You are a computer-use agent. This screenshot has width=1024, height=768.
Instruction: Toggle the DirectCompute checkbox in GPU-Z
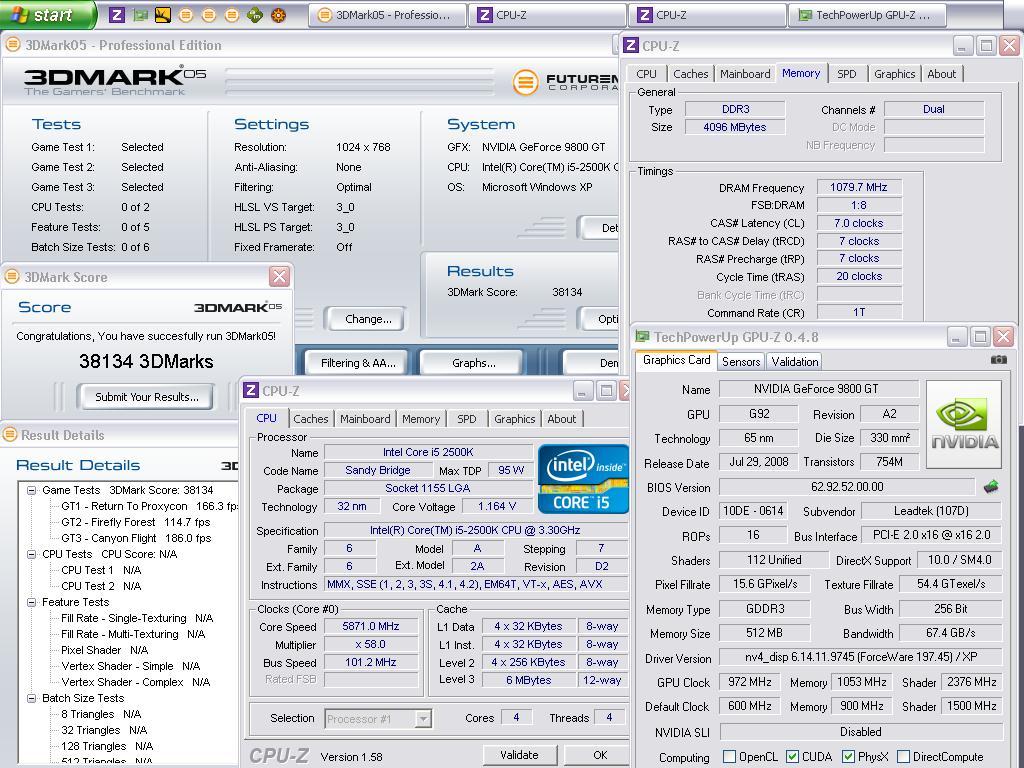[x=903, y=757]
